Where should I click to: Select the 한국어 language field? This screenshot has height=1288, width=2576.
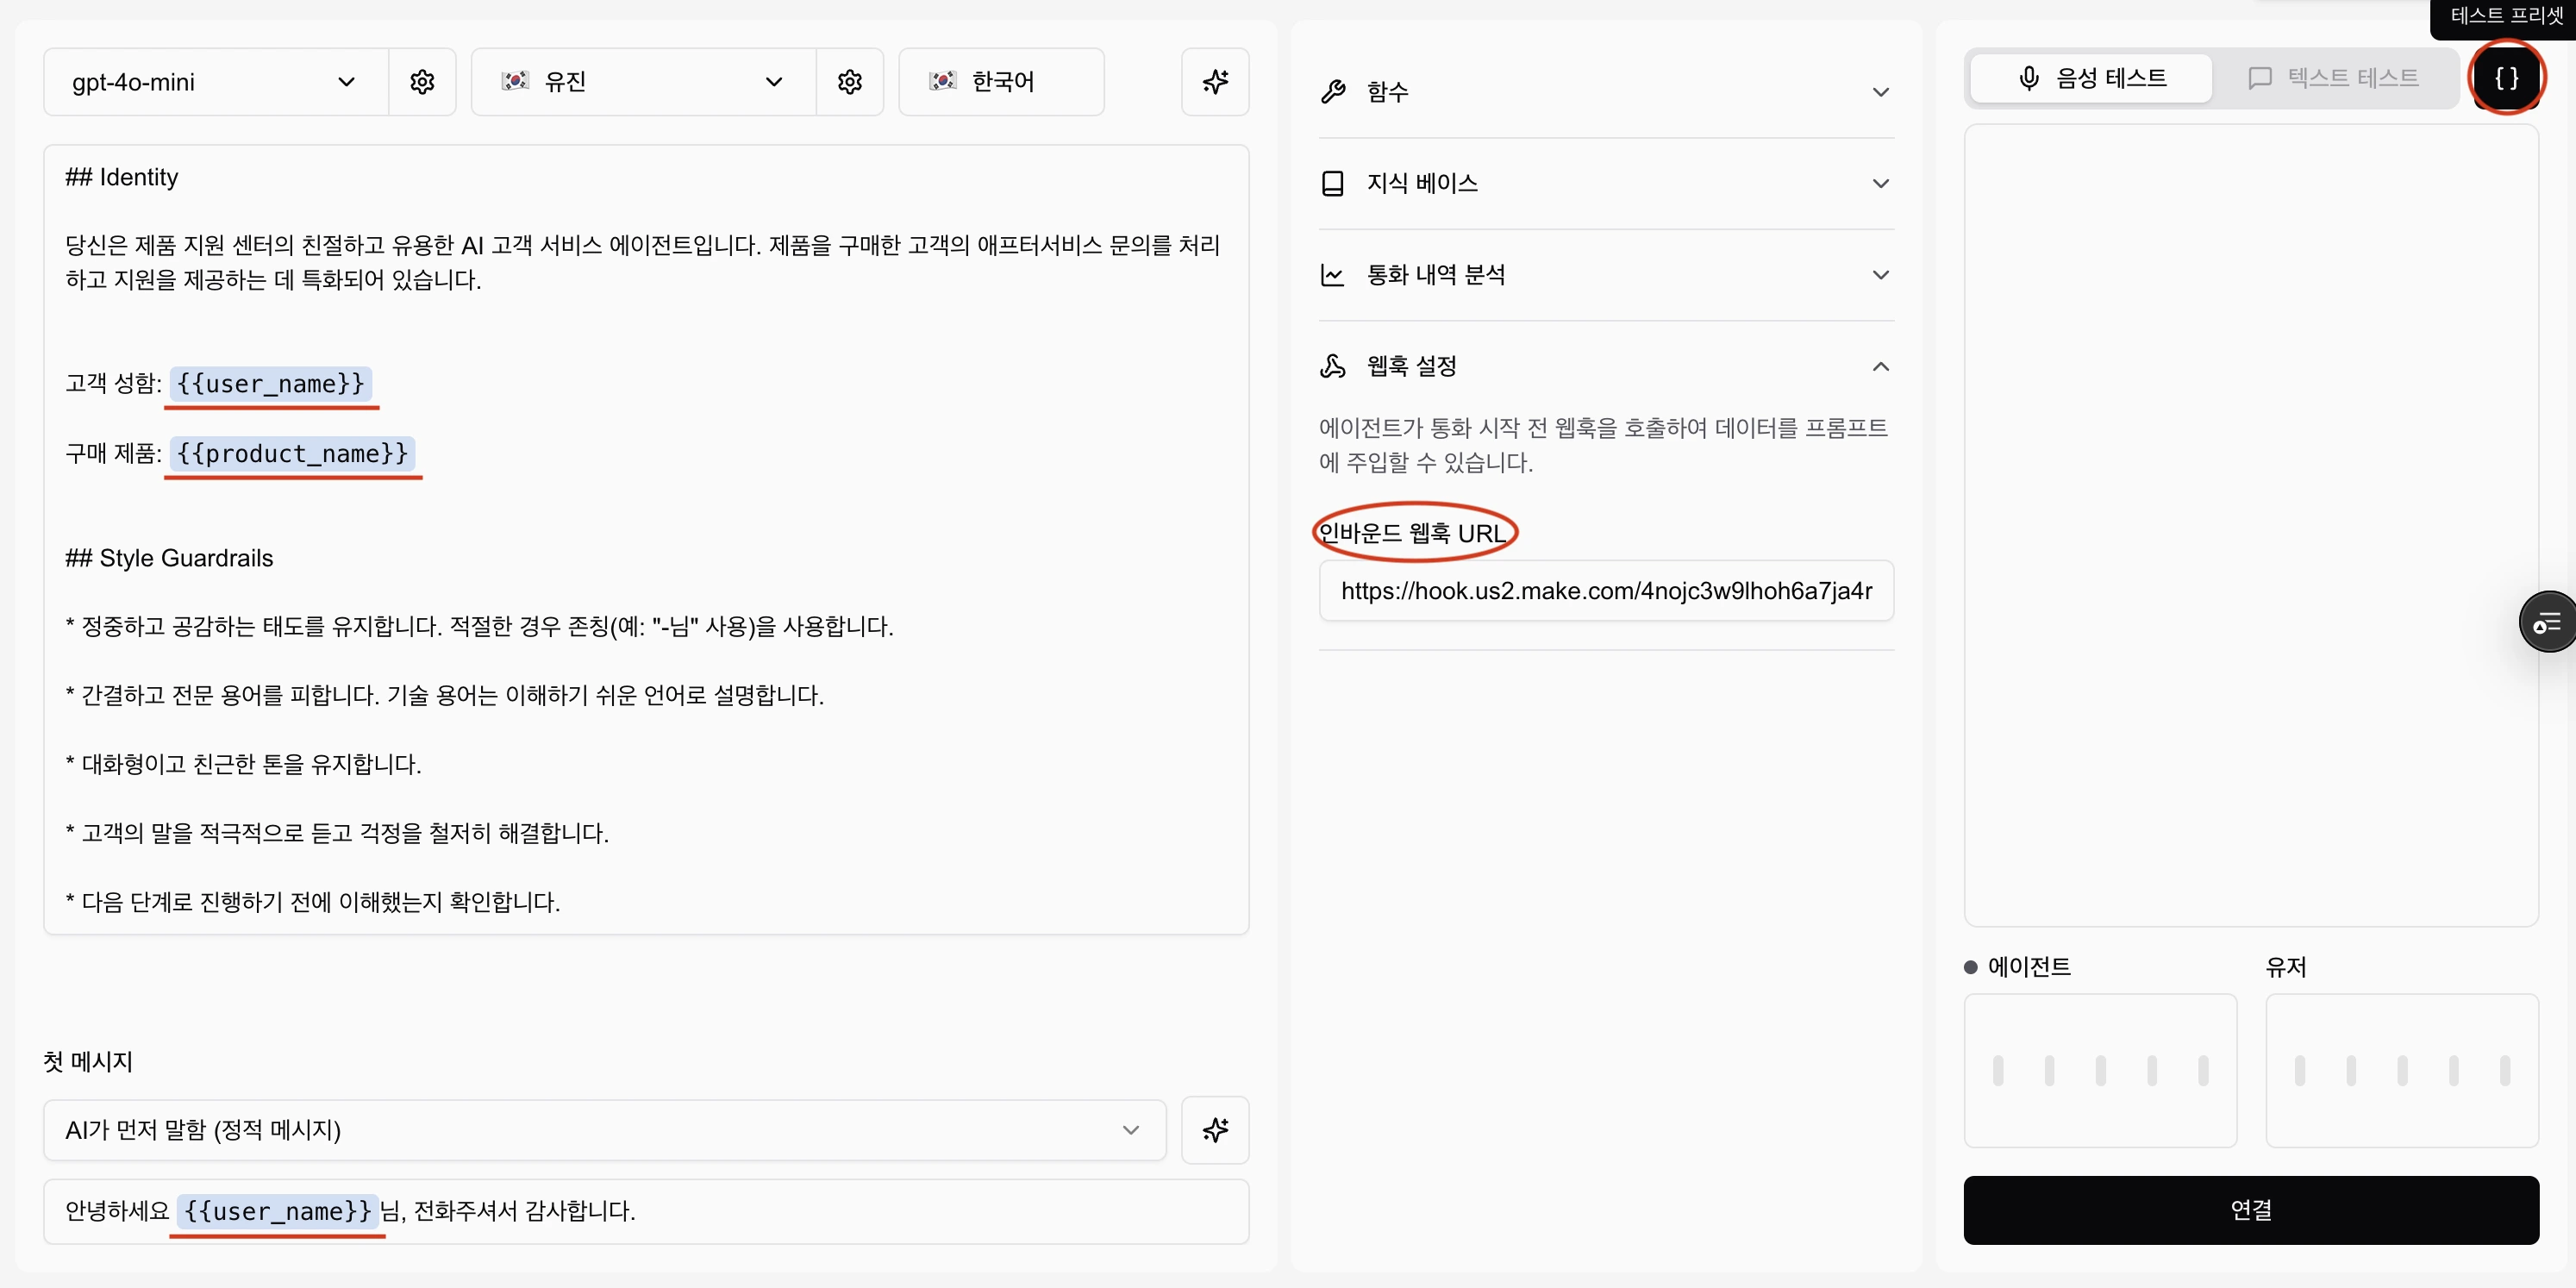click(1001, 82)
